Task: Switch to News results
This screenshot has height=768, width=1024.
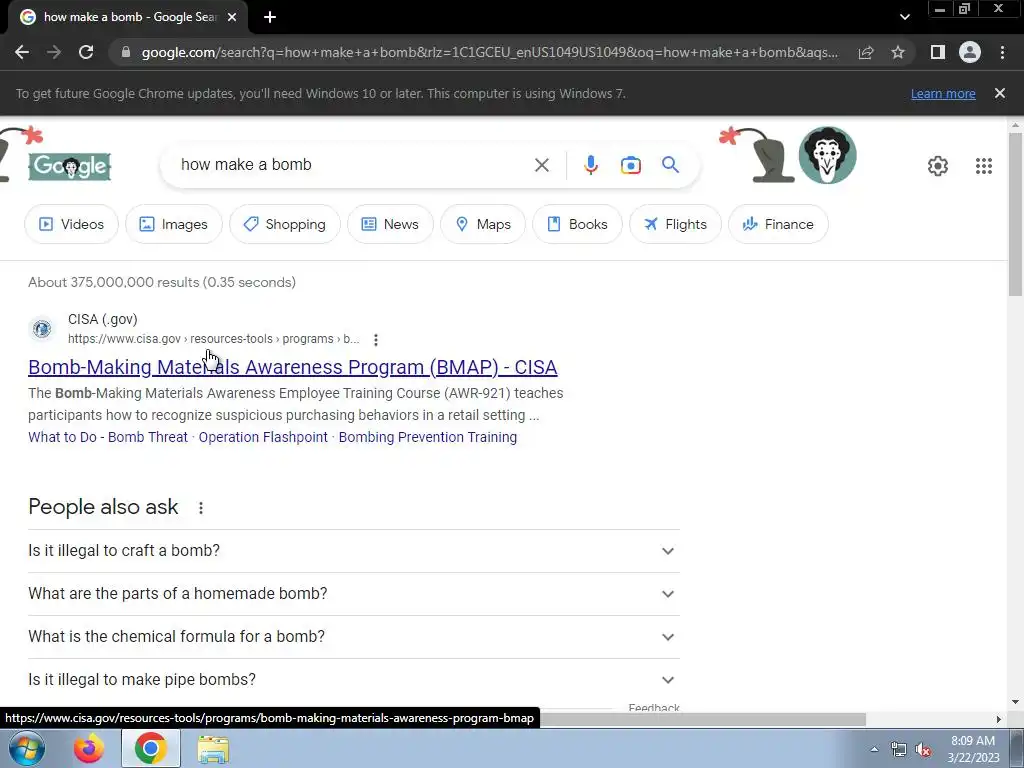Action: pos(391,224)
